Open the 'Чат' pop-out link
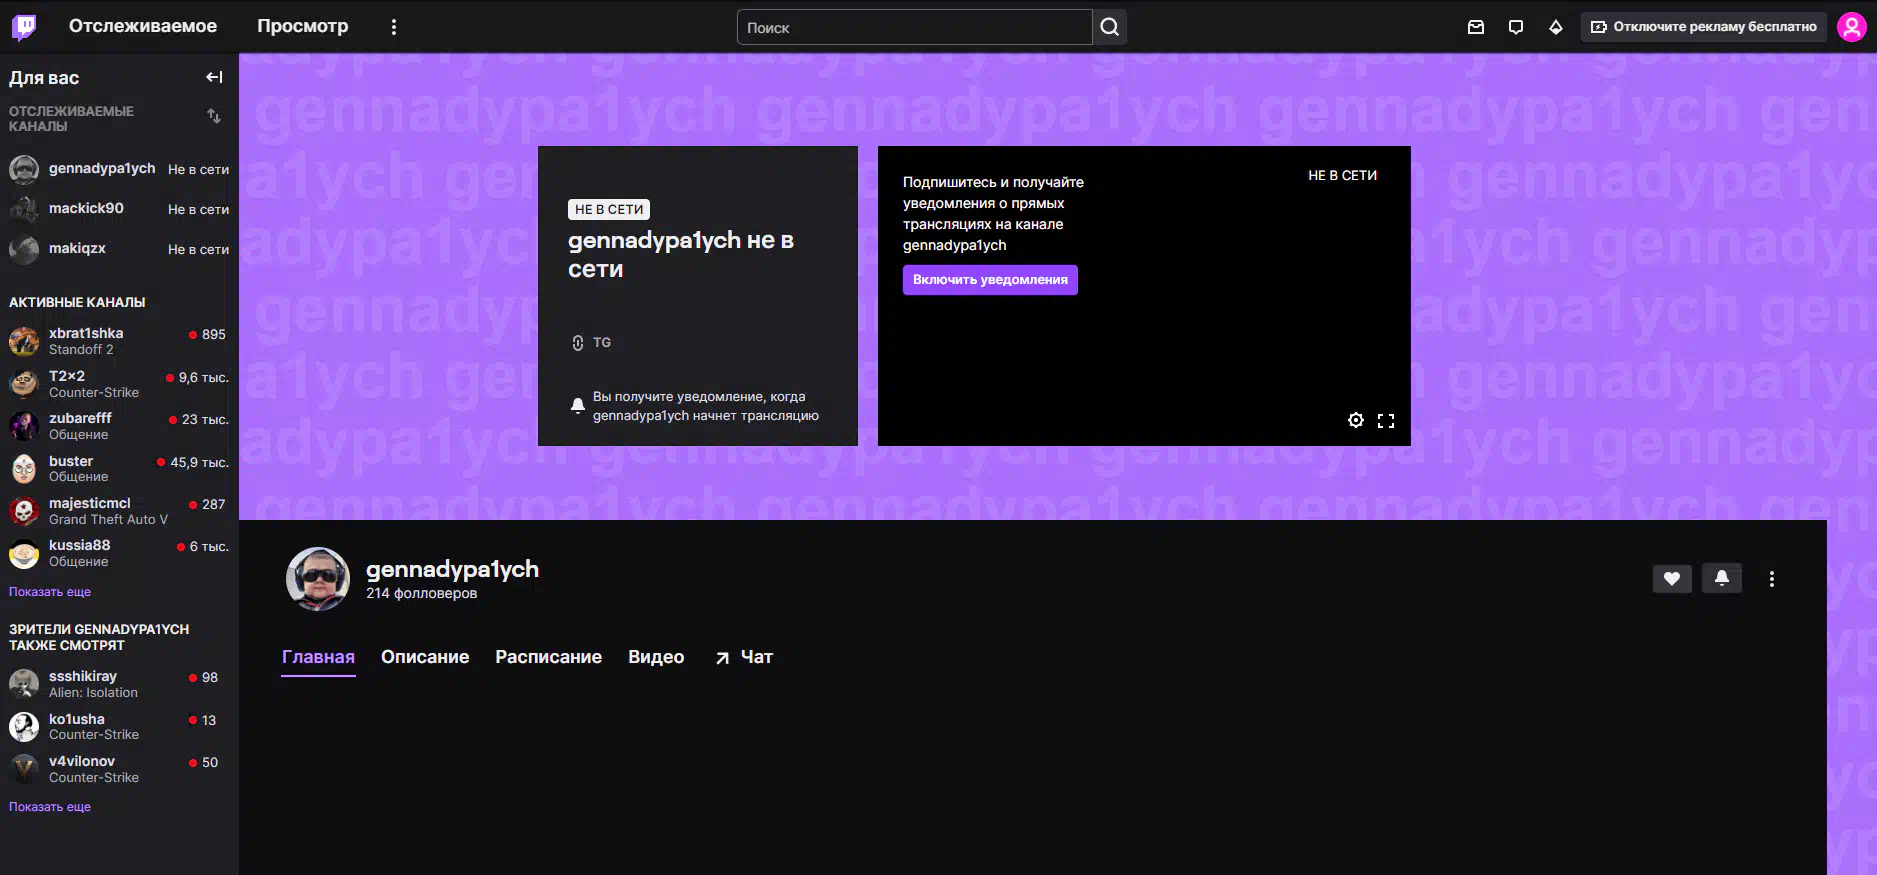The width and height of the screenshot is (1877, 875). (744, 657)
